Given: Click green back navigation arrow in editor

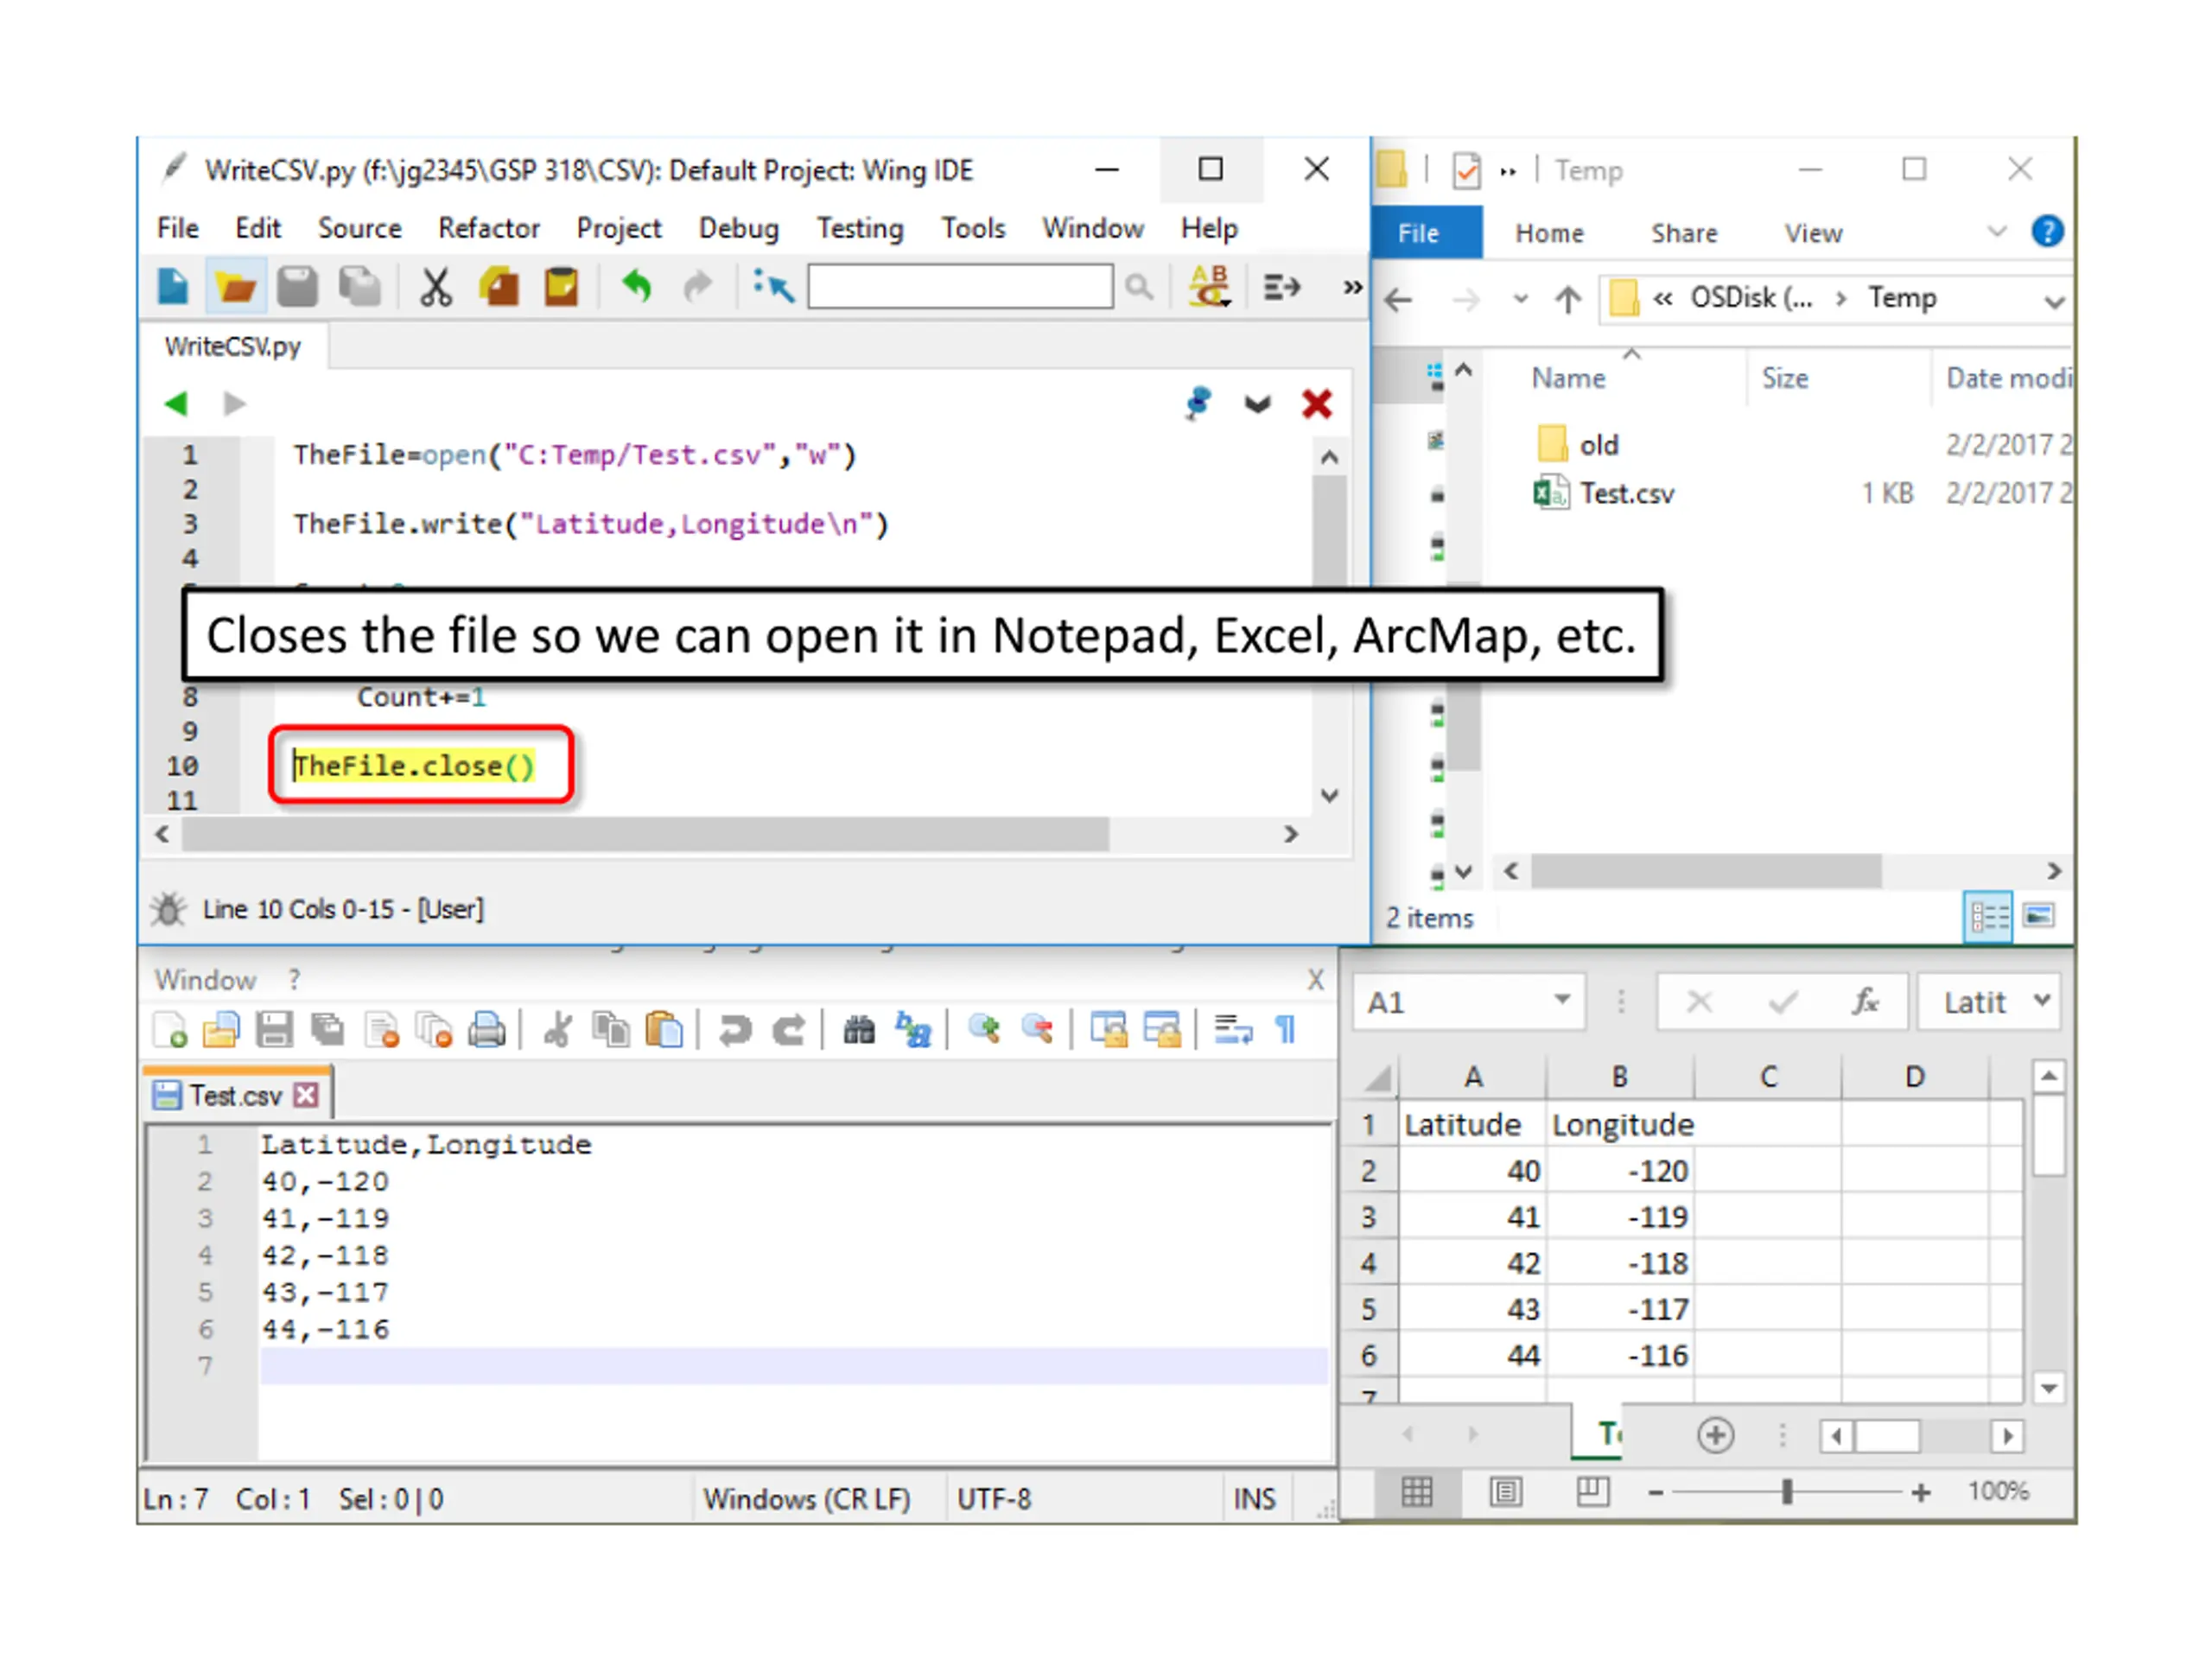Looking at the screenshot, I should click(176, 404).
